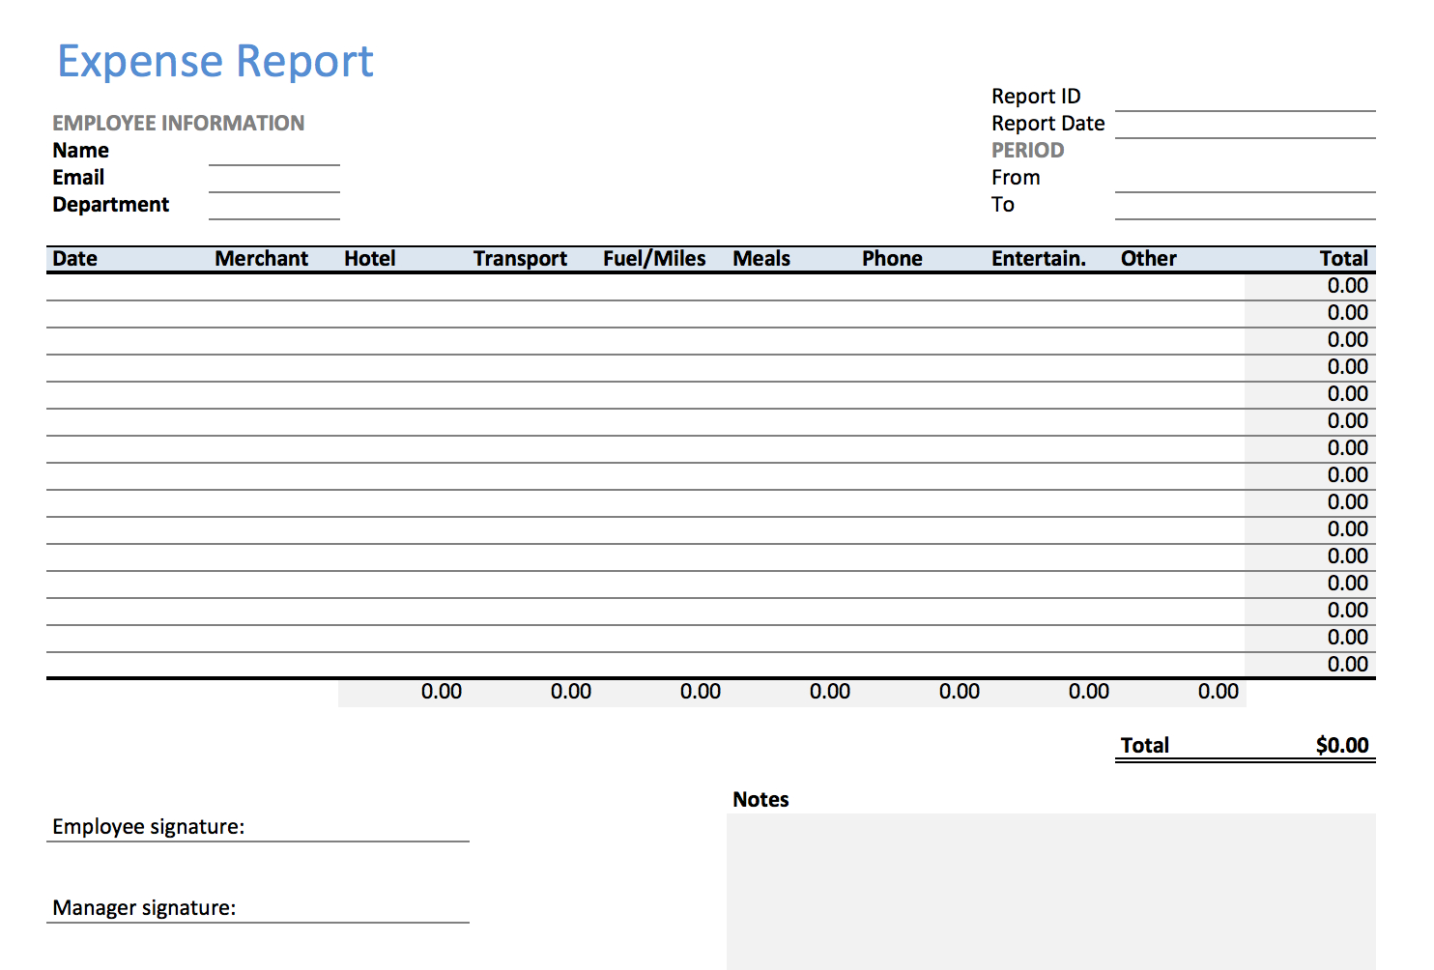Click the Hotel column header
Screen dimensions: 1434x970
tap(369, 258)
